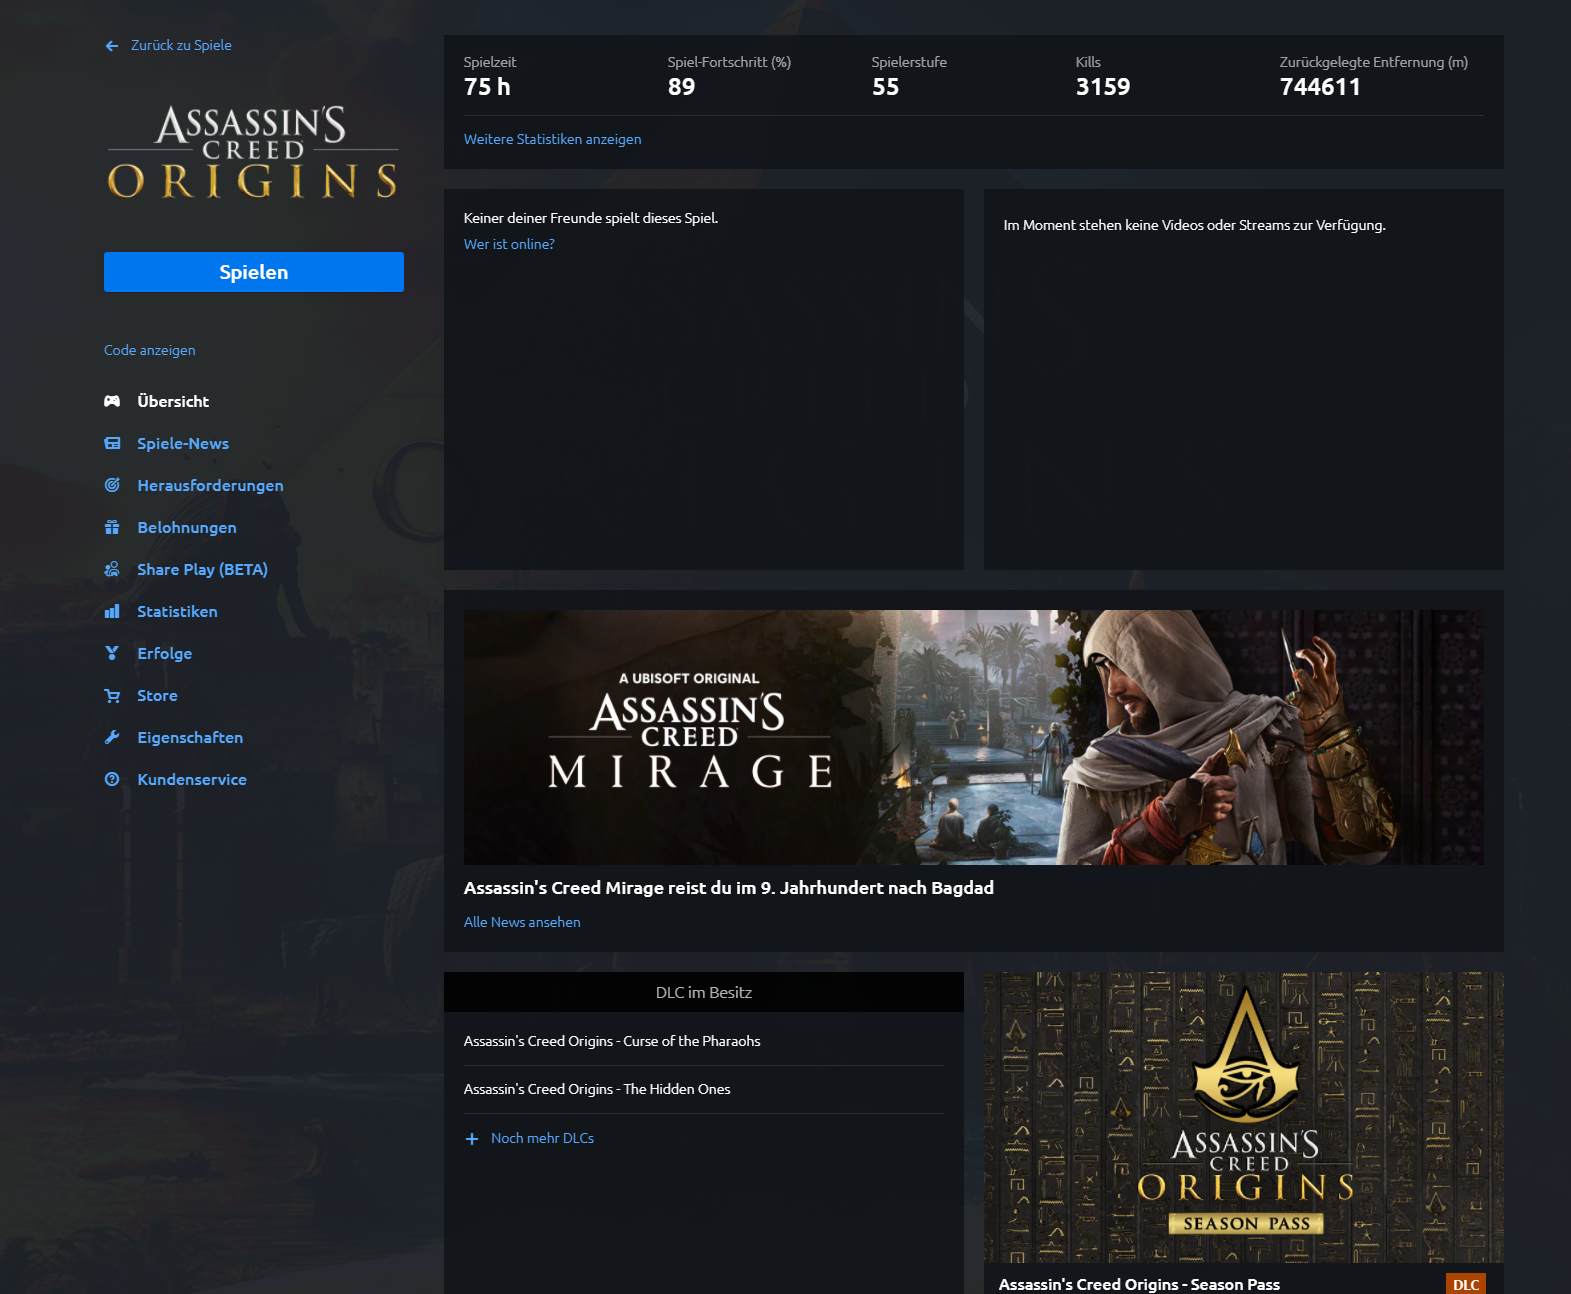Click the plus icon beside Noch mehr DLCs
This screenshot has width=1571, height=1294.
tap(472, 1139)
